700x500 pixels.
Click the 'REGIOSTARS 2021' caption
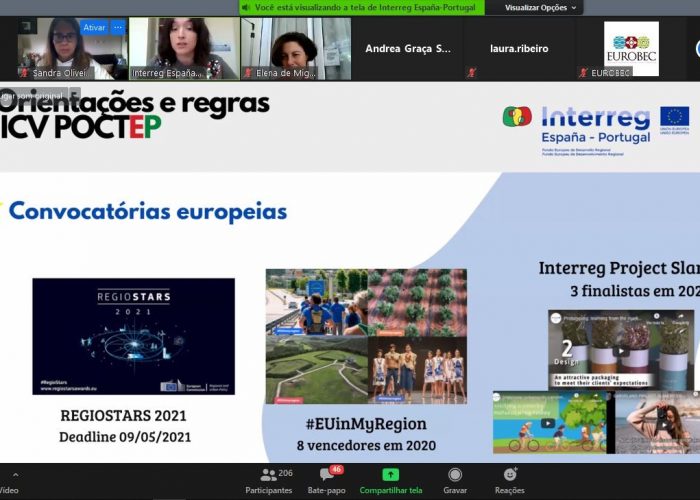[124, 415]
